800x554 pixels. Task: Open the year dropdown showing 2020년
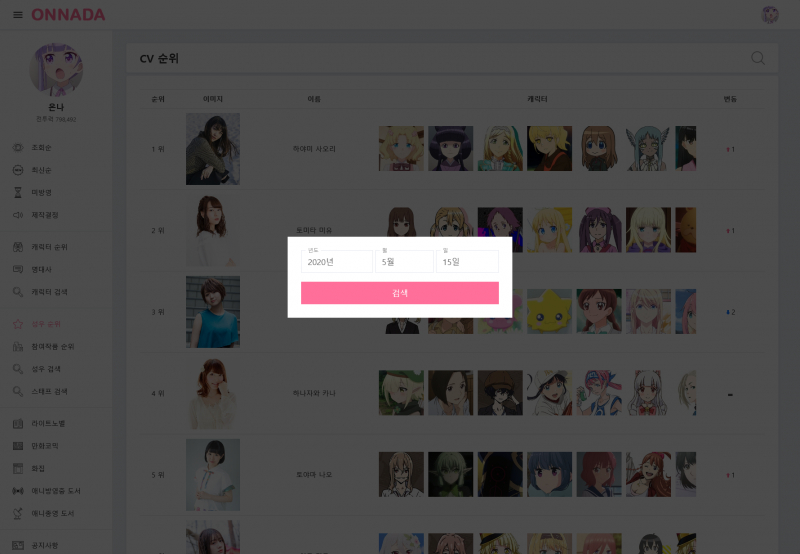[x=336, y=261]
